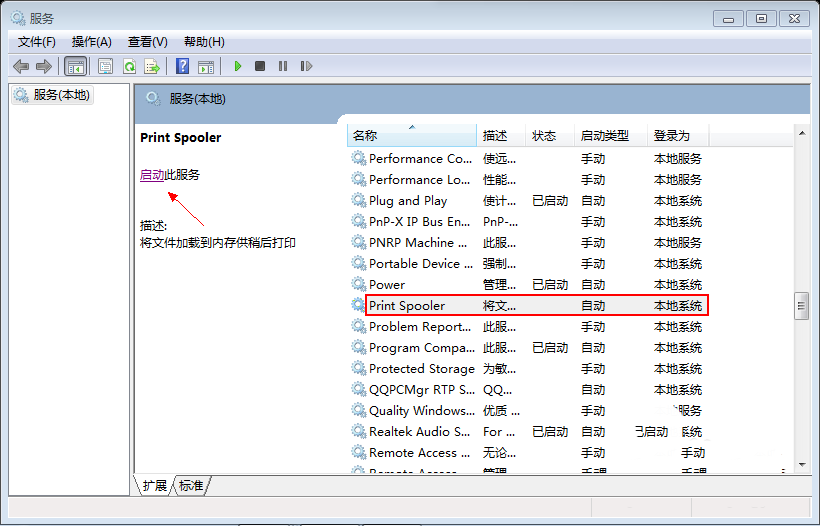The height and width of the screenshot is (526, 820).
Task: Select the Portable Device ... service
Action: (421, 264)
